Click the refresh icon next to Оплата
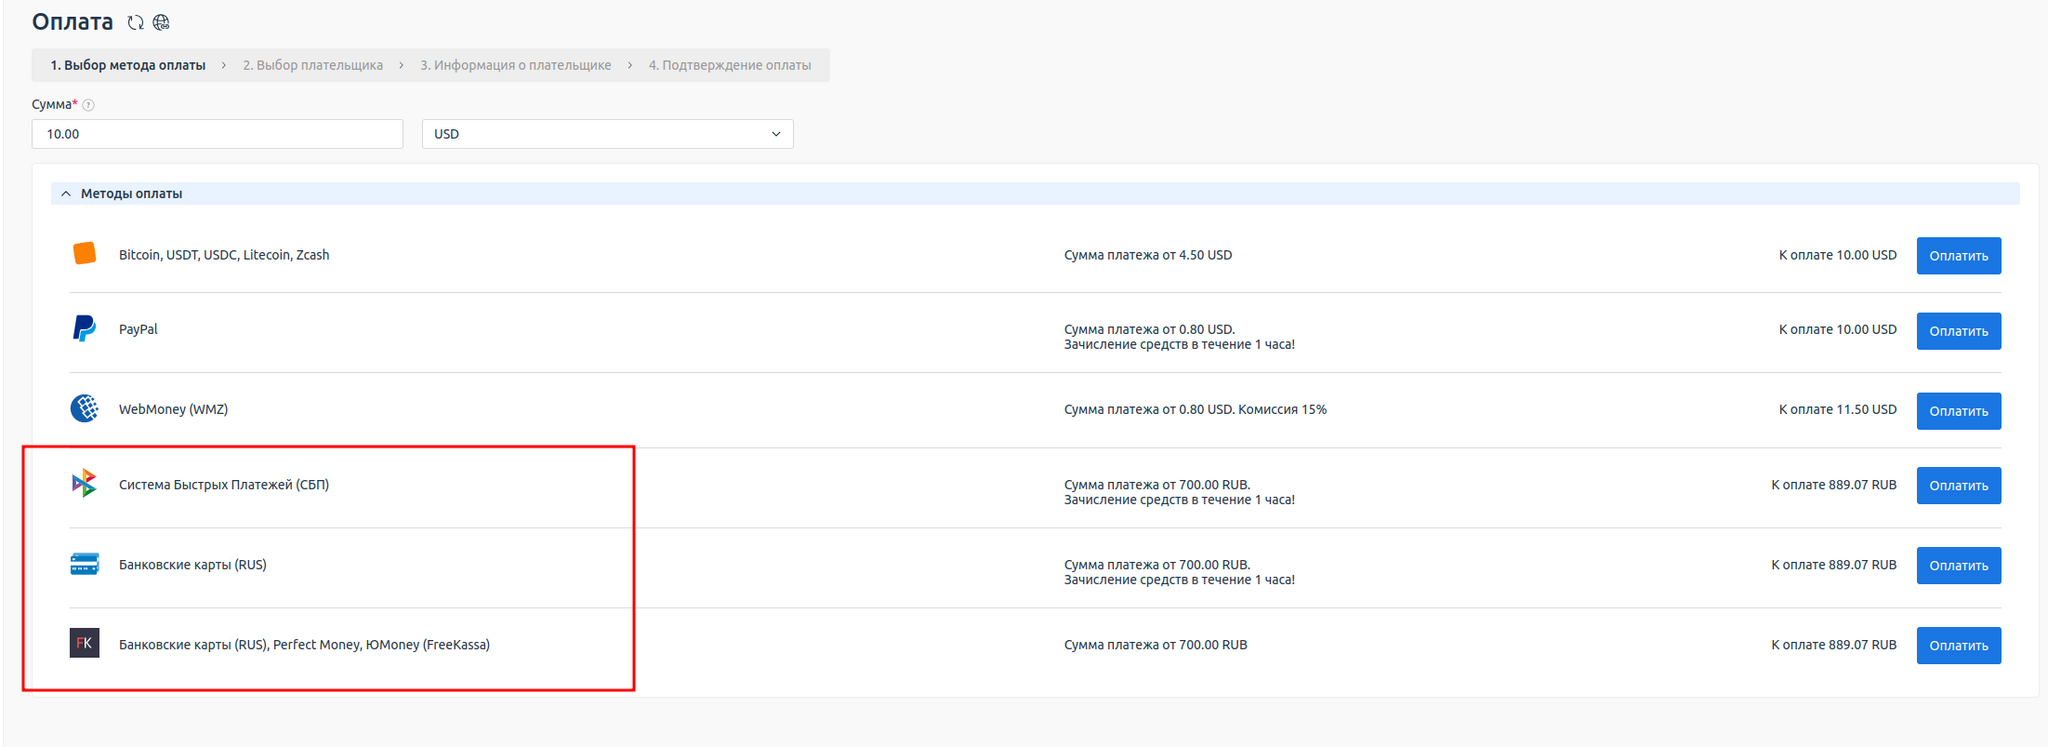 pyautogui.click(x=136, y=22)
